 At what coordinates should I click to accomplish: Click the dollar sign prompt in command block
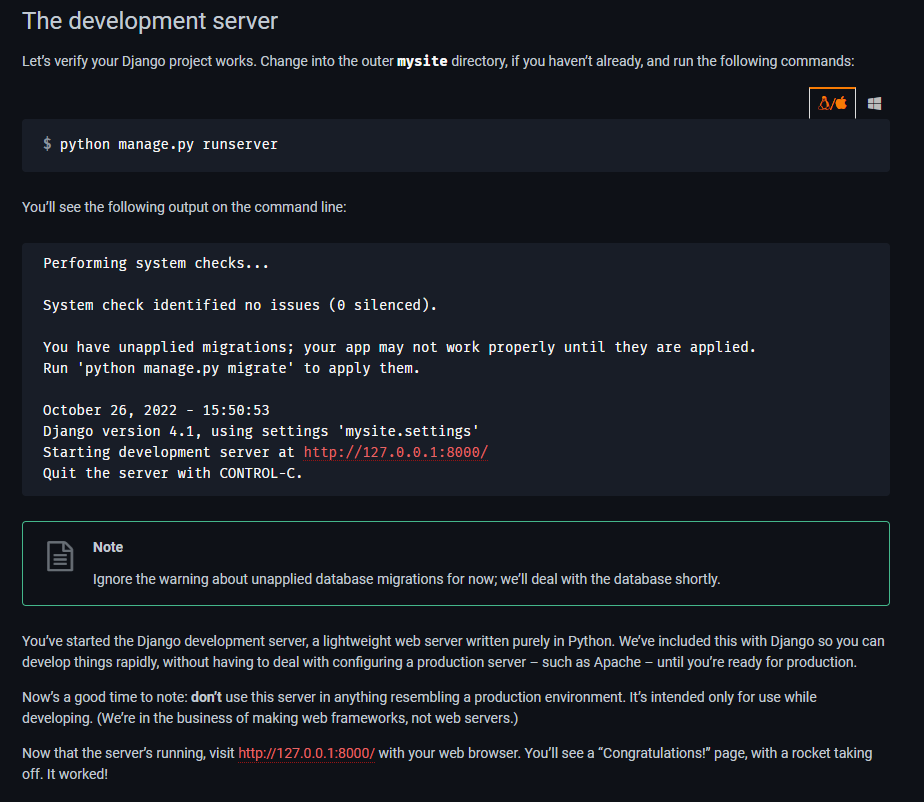point(47,144)
